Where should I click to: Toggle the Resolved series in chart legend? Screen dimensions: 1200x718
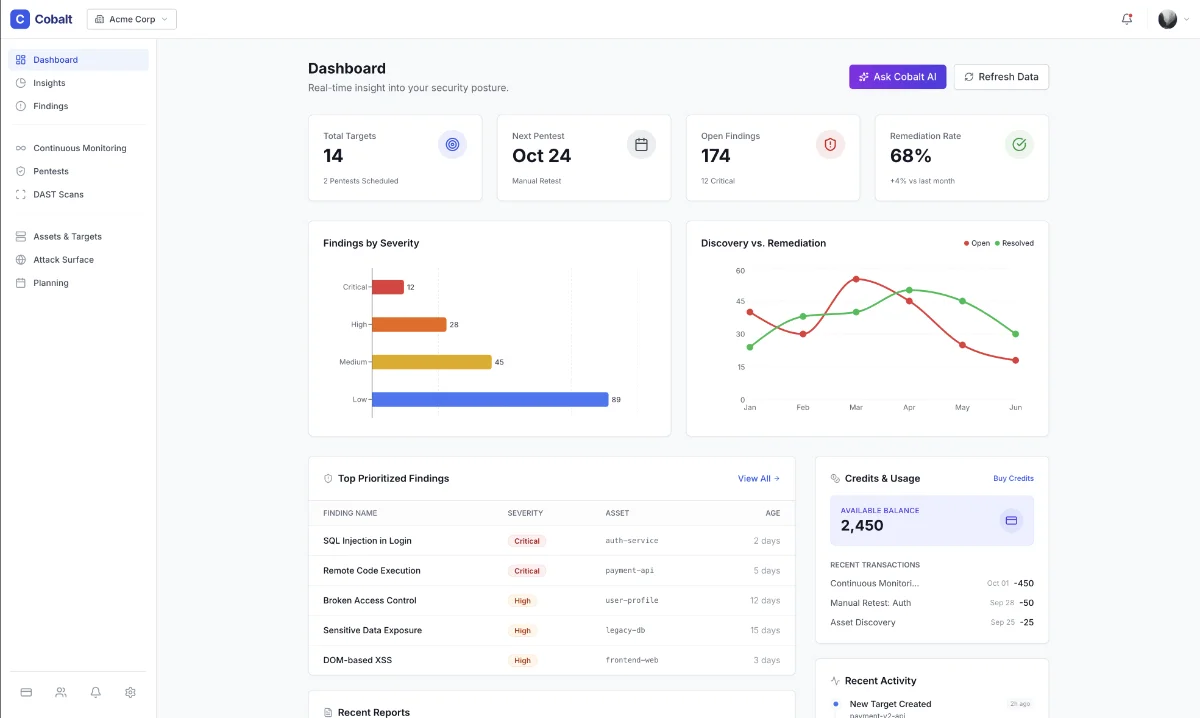[1014, 243]
